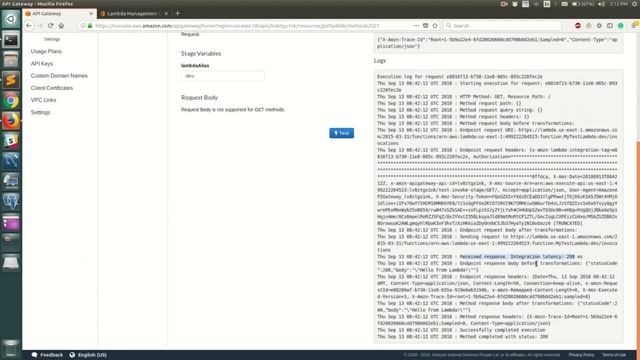Click the Firefox search box

click(x=502, y=25)
